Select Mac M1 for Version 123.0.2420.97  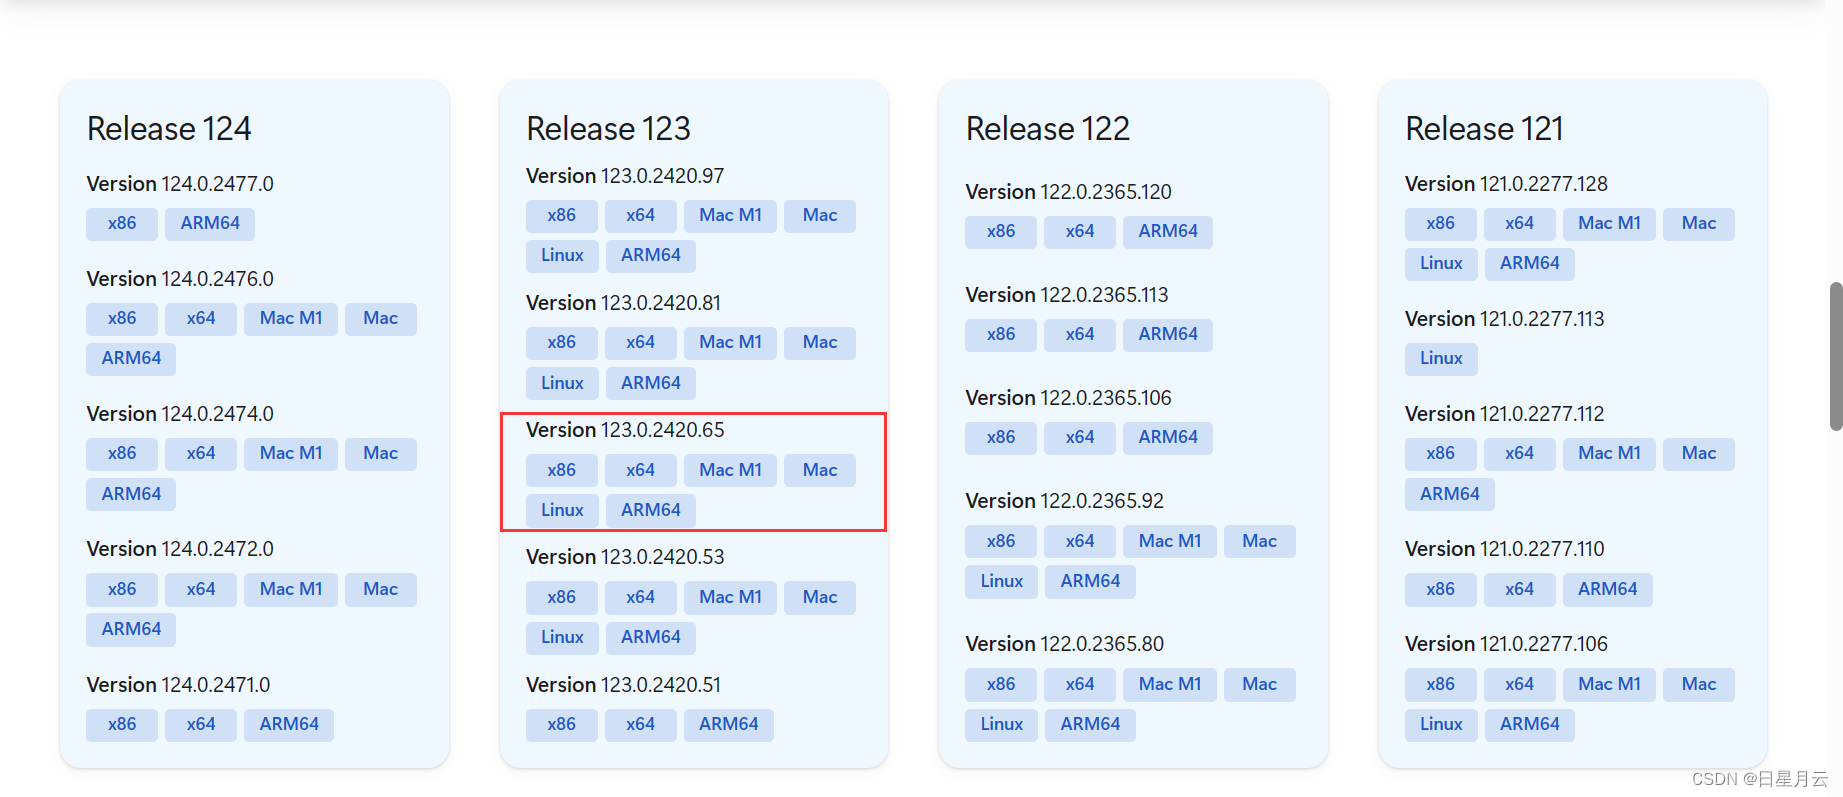pyautogui.click(x=731, y=216)
